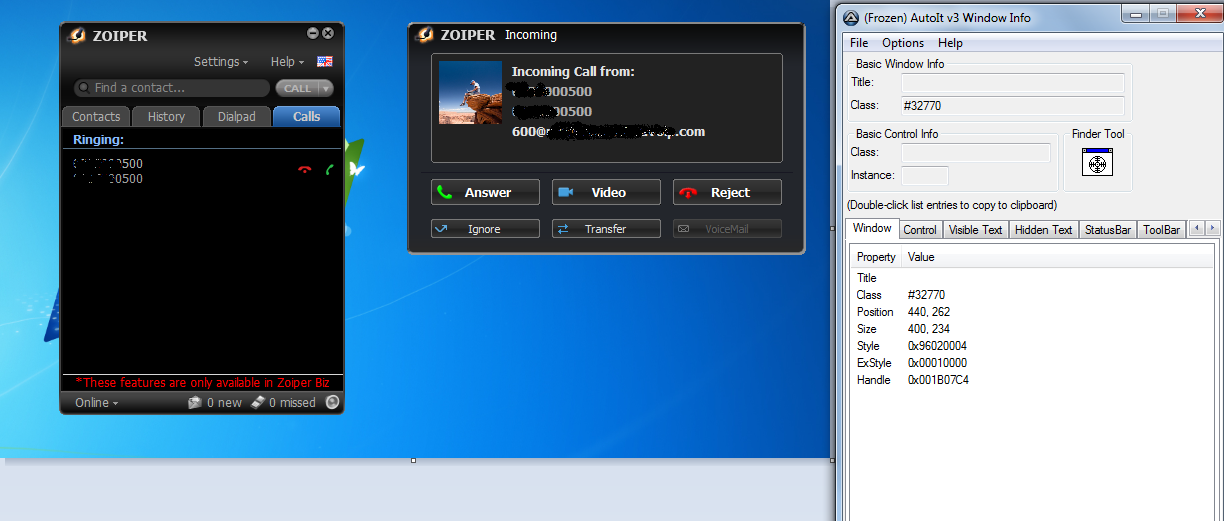Select the Window tab in AutoIt
This screenshot has height=521, width=1224.
(872, 229)
